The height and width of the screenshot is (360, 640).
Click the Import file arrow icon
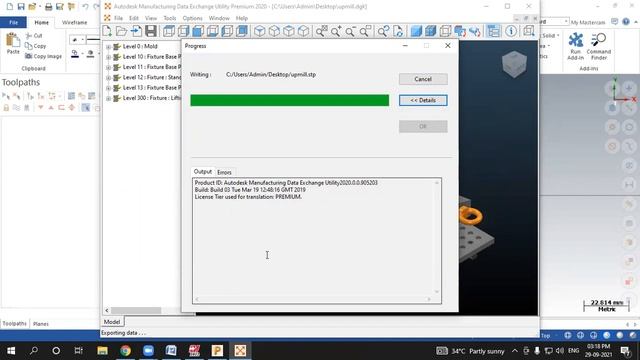pos(136,31)
